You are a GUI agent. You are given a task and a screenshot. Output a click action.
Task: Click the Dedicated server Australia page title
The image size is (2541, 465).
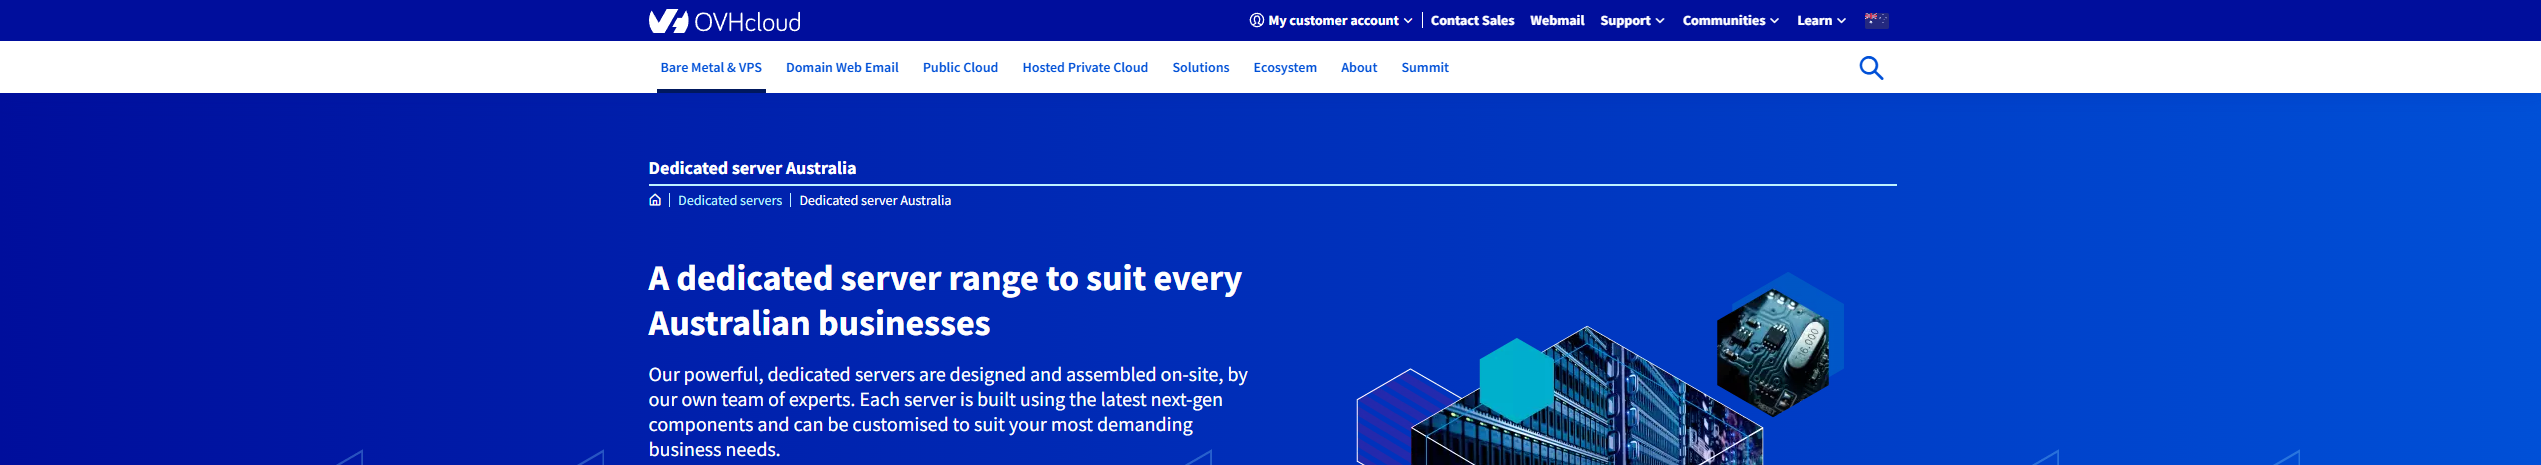coord(752,168)
